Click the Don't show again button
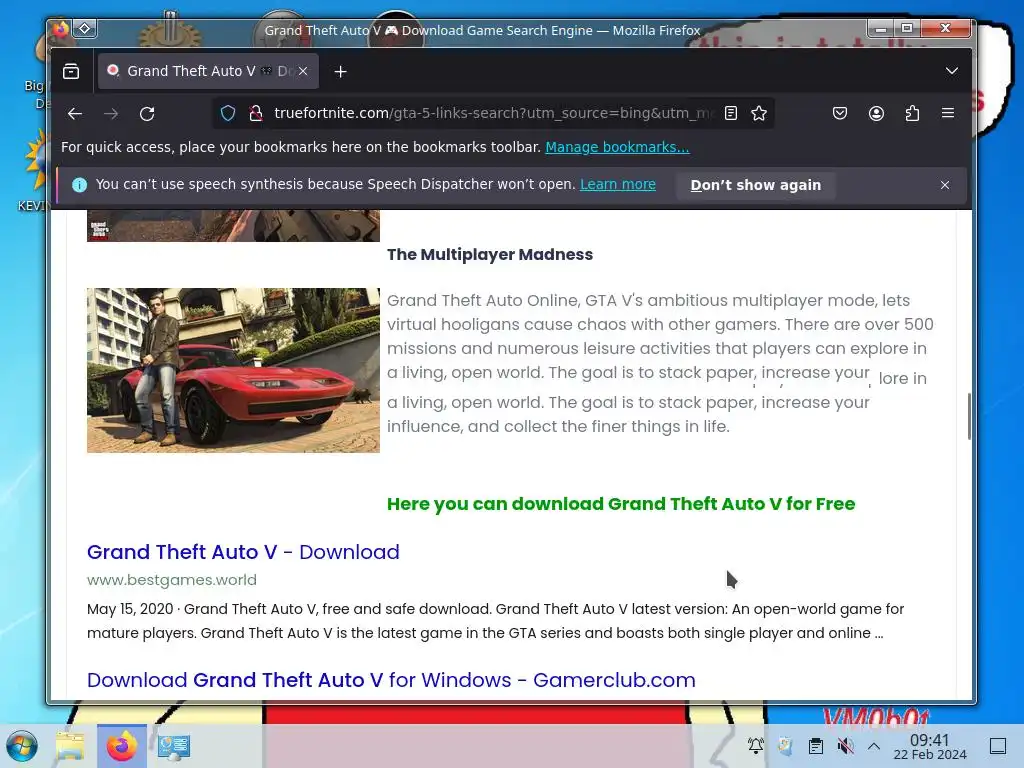The width and height of the screenshot is (1024, 768). [756, 185]
